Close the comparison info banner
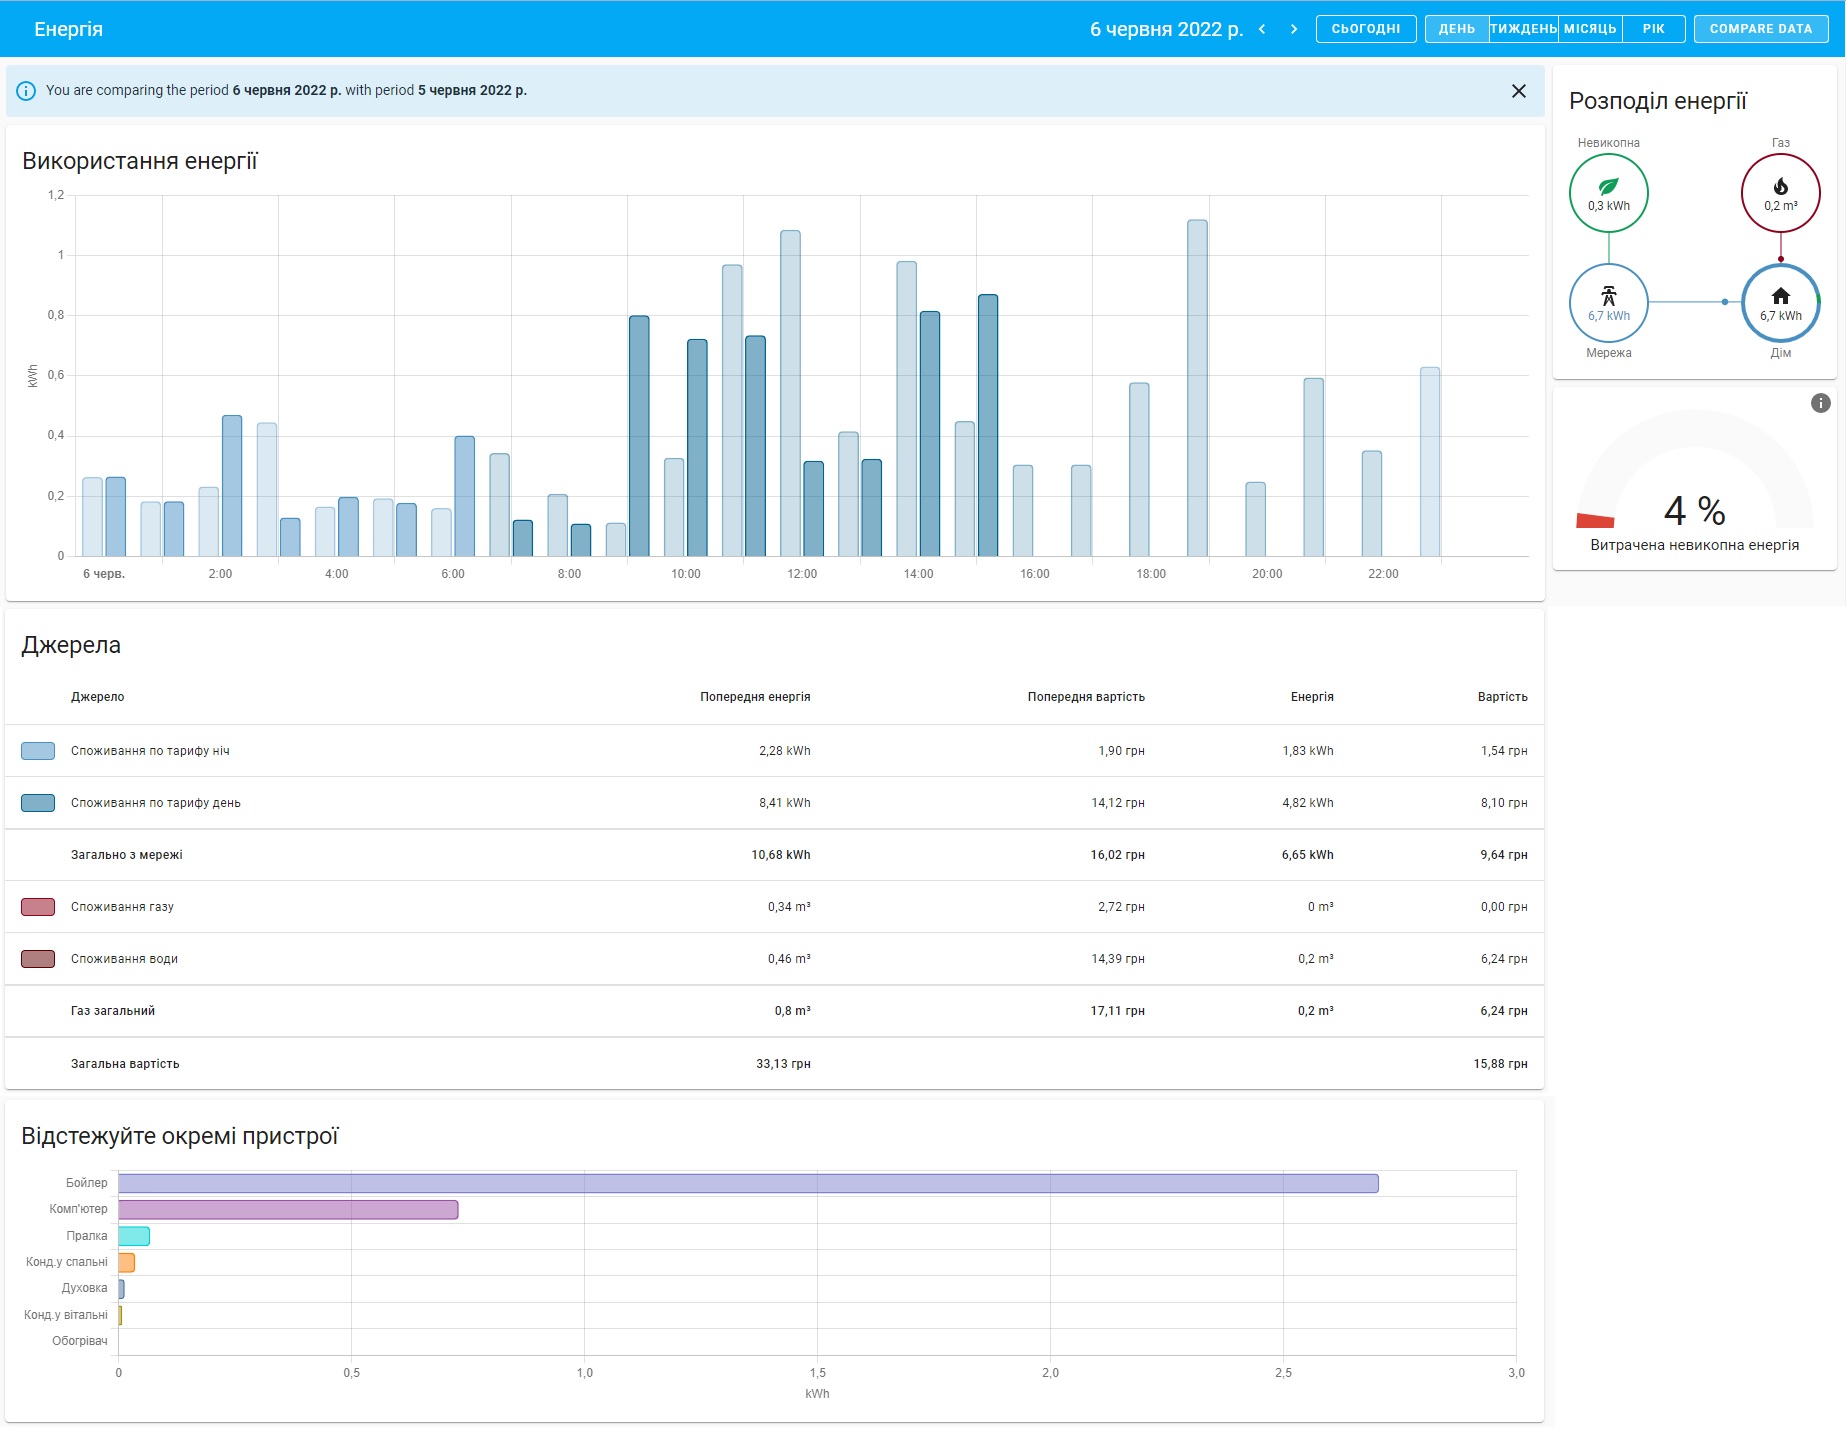Viewport: 1846px width, 1438px height. [x=1518, y=91]
